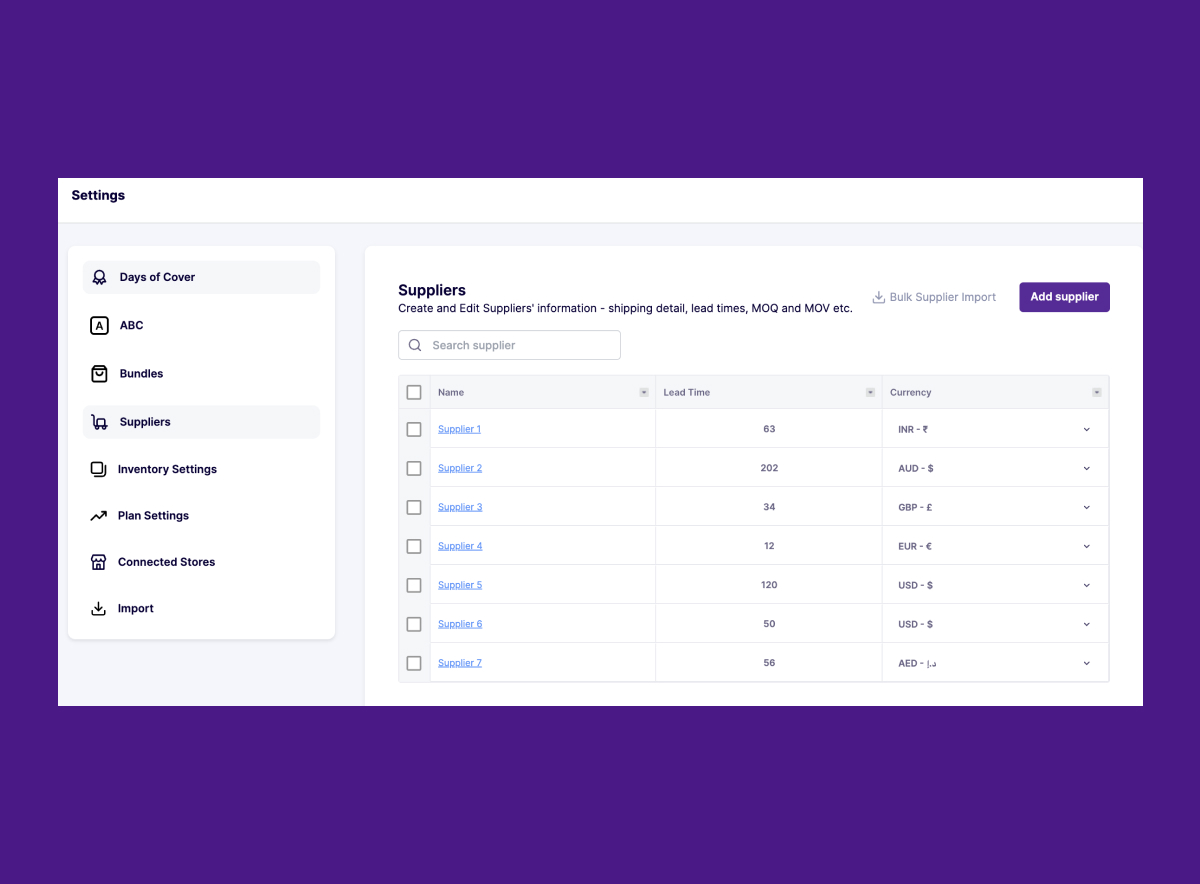
Task: Click the Import download icon in sidebar
Action: click(x=98, y=608)
